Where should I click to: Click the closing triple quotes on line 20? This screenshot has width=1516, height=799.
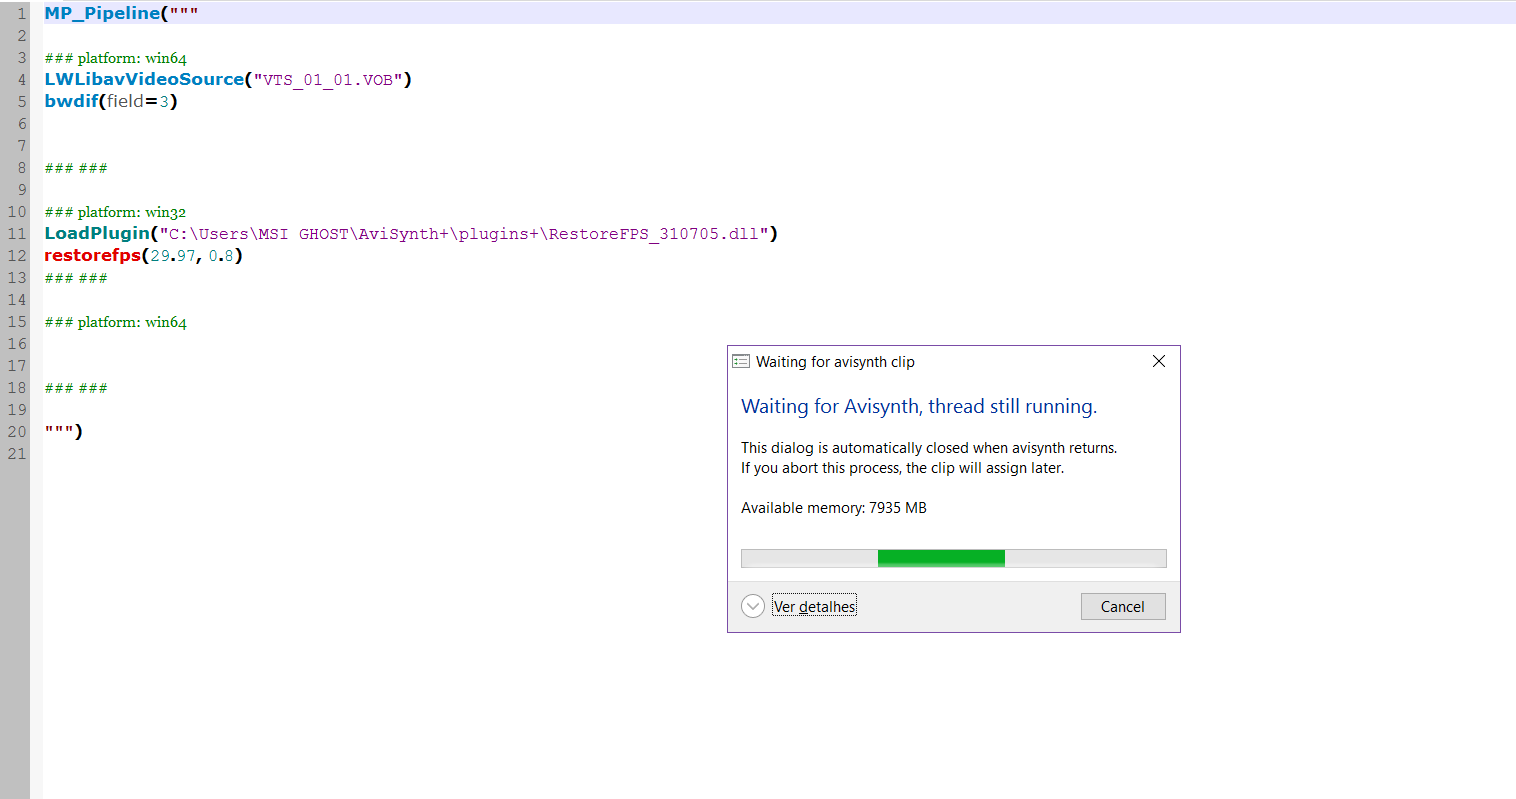point(60,431)
